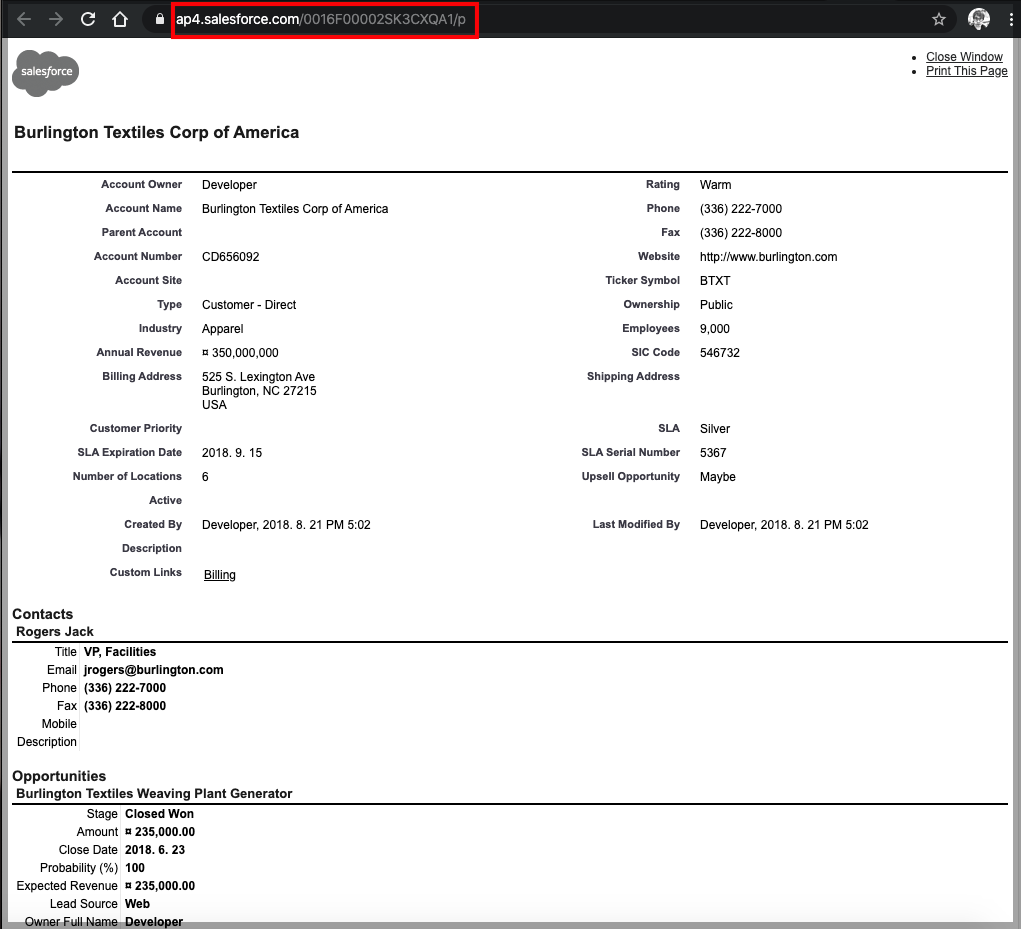Select the account number CD656092

[231, 257]
